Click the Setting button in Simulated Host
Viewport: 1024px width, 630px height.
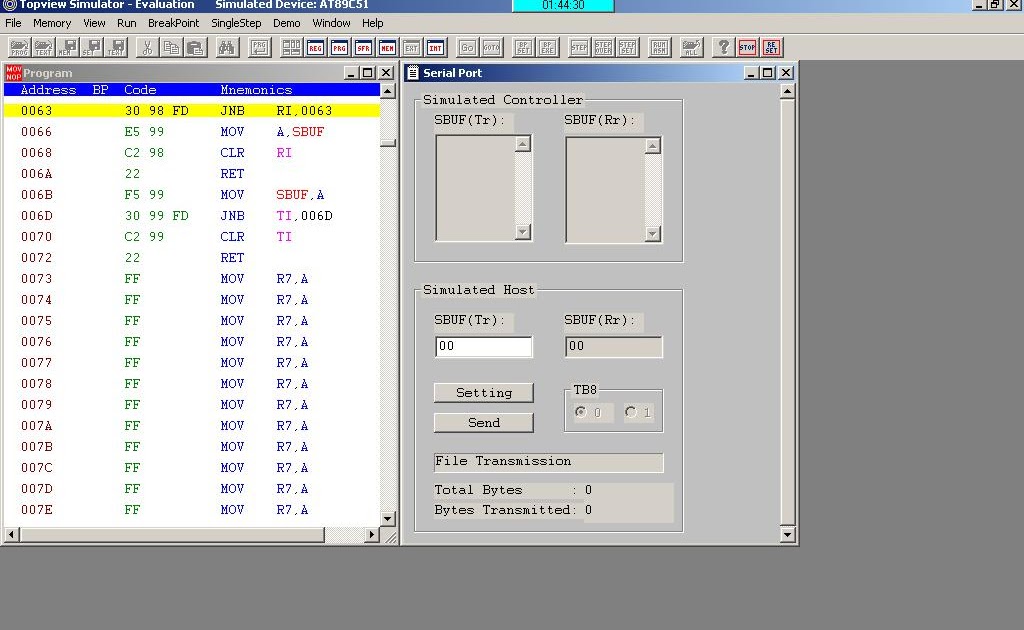[483, 392]
